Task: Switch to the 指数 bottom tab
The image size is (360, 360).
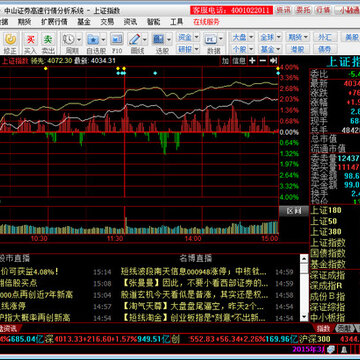Action: click(323, 328)
